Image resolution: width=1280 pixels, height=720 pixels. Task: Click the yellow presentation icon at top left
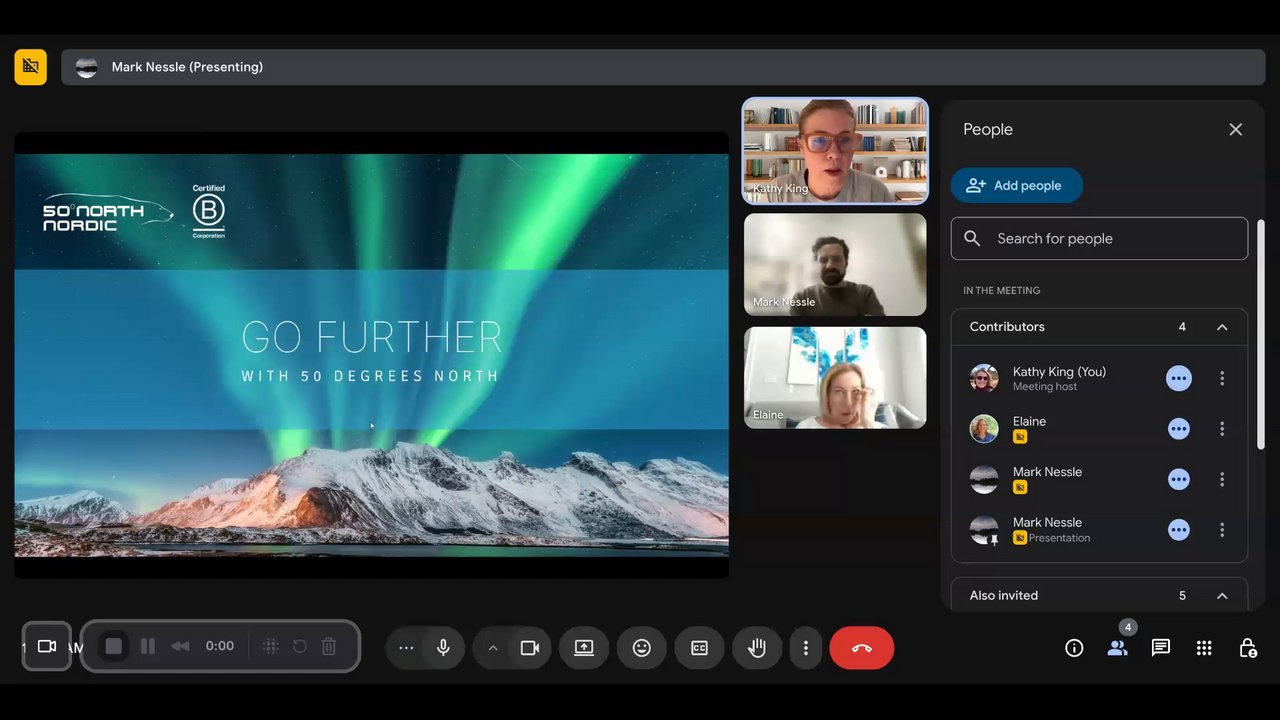point(30,67)
